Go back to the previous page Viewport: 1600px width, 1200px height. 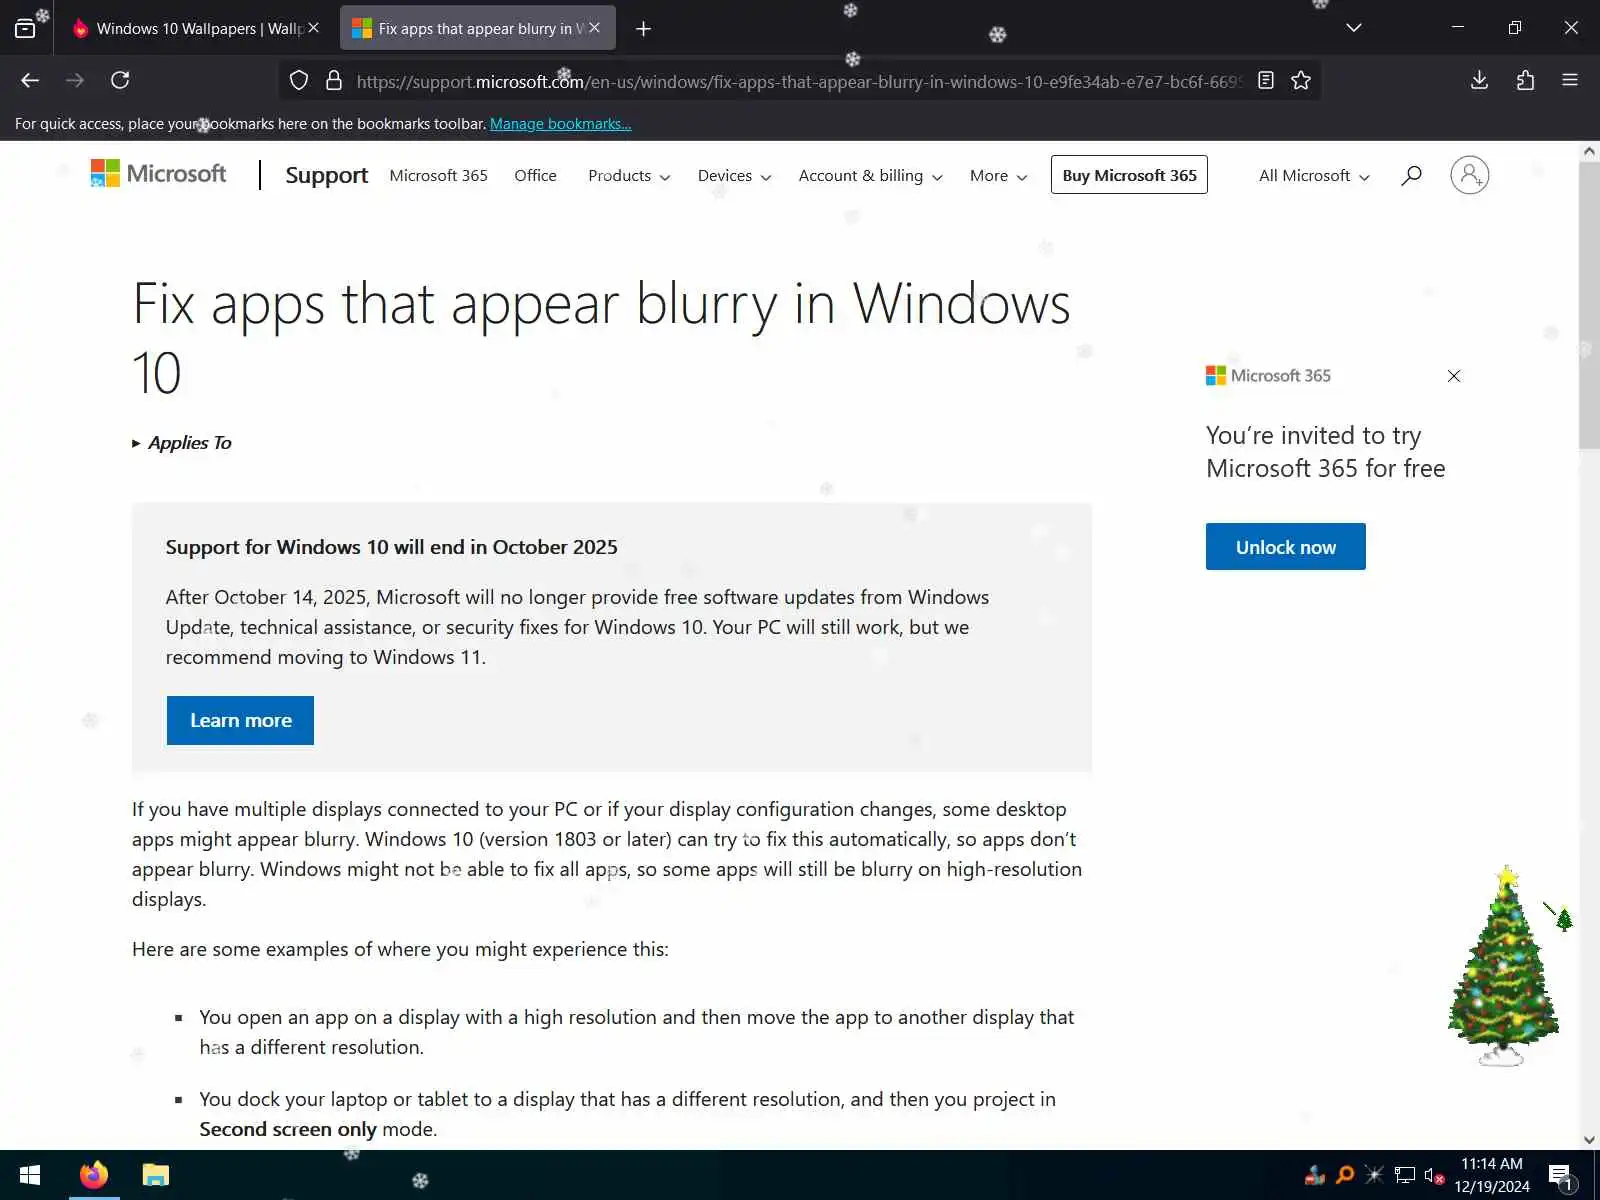tap(30, 80)
